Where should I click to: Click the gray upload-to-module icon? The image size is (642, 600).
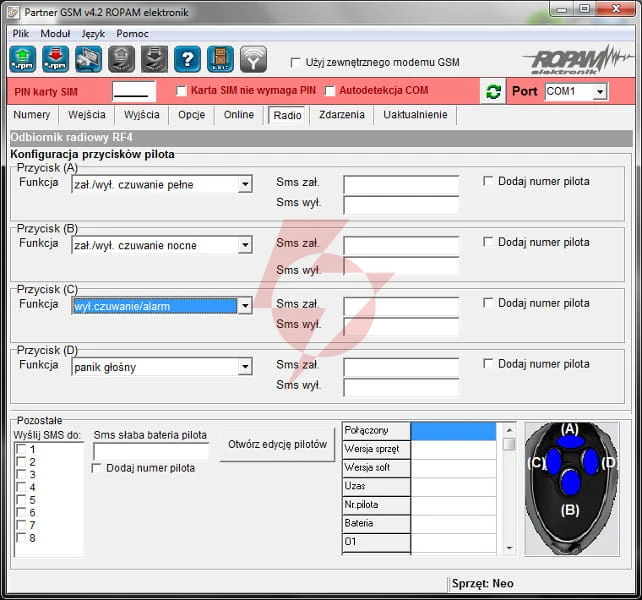coord(121,60)
